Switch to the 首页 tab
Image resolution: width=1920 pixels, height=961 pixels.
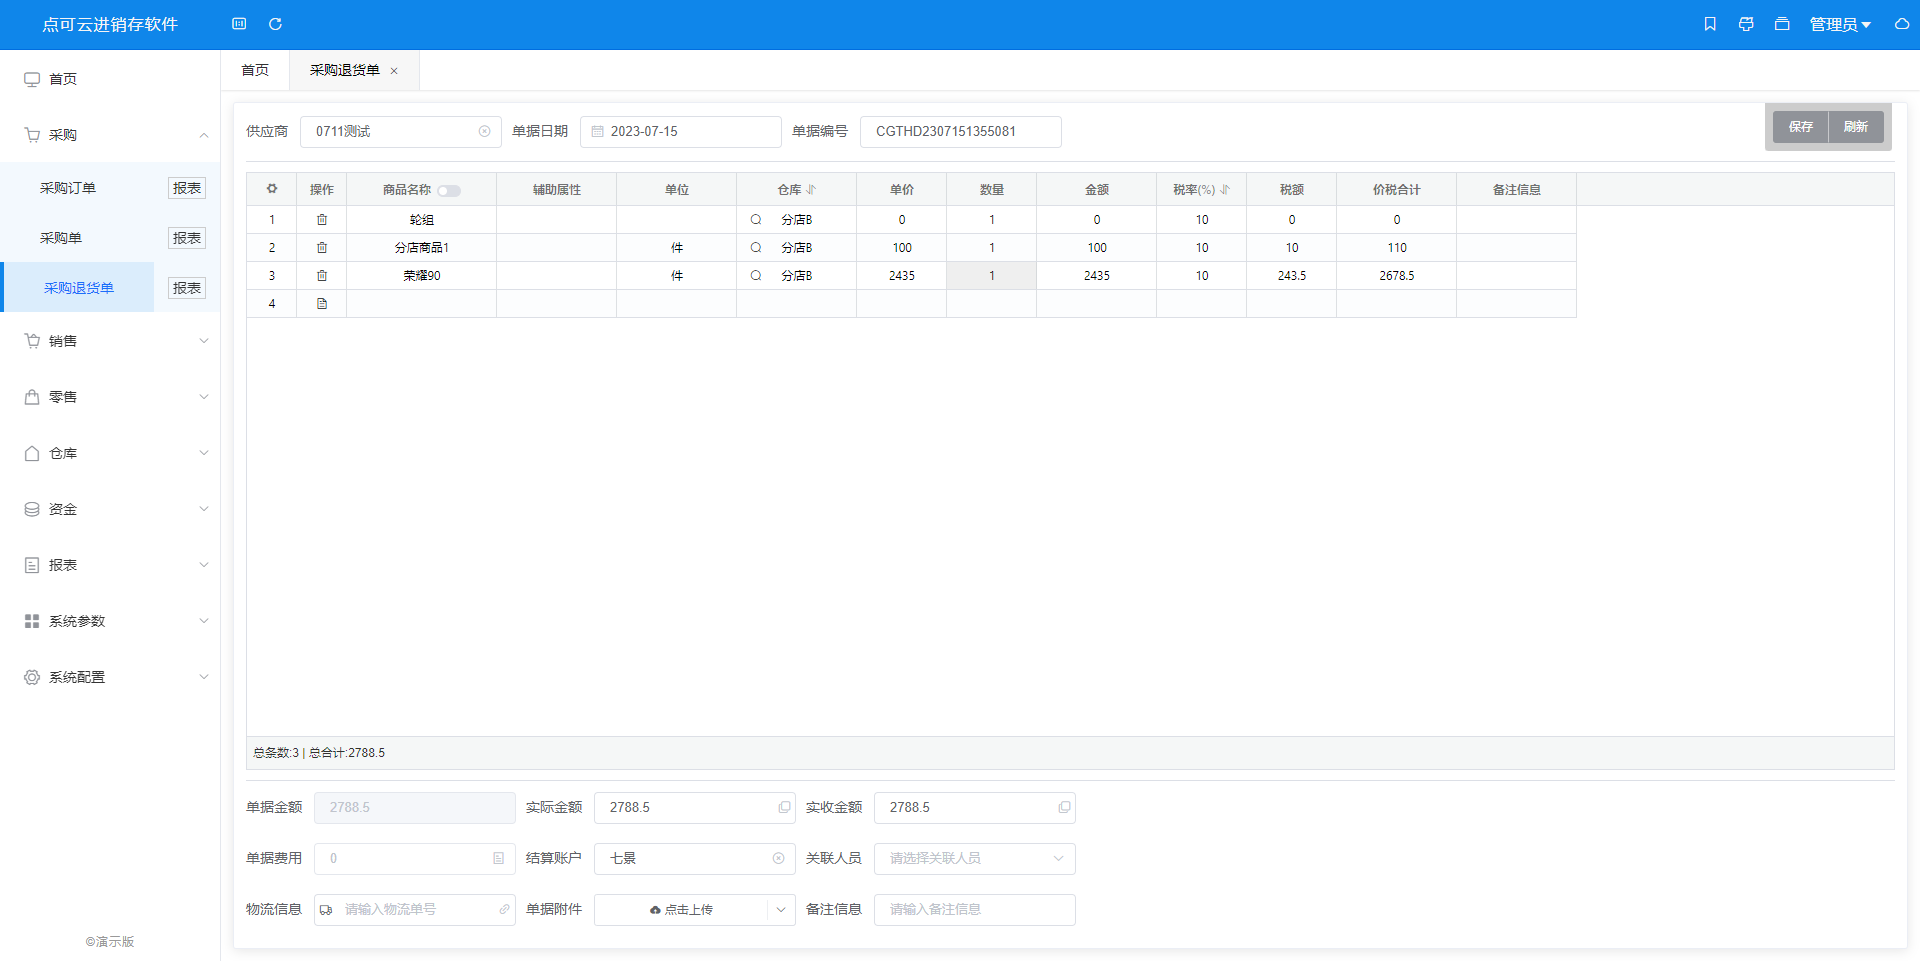[255, 70]
